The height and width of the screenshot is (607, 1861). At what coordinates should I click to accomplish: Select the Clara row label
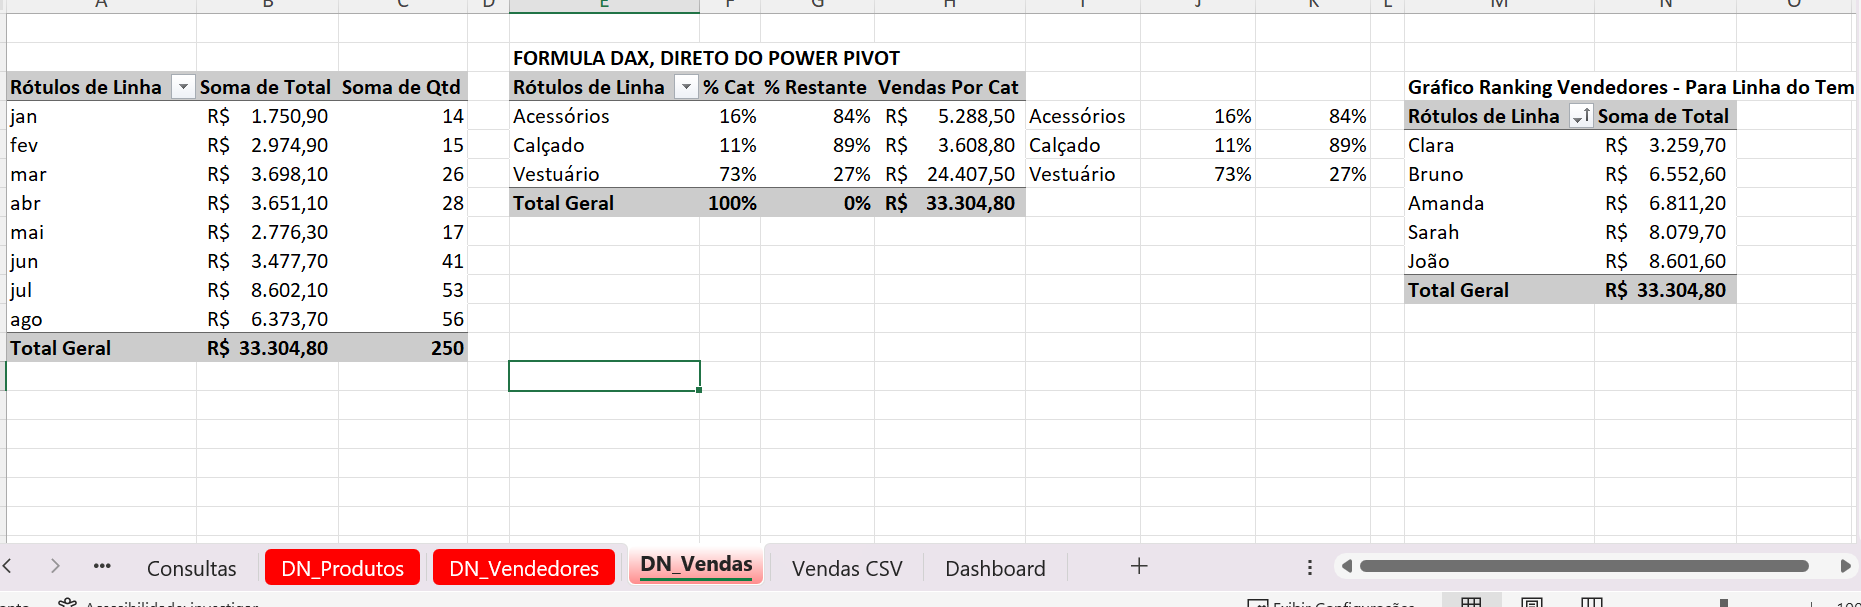[x=1499, y=145]
